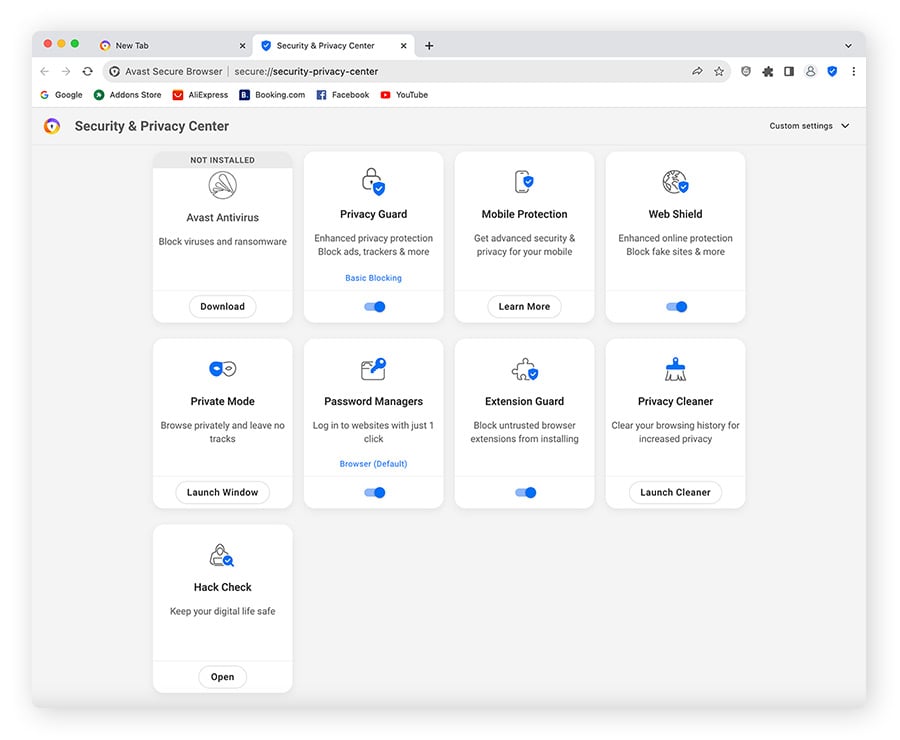
Task: Reload the page with the refresh icon
Action: [87, 71]
